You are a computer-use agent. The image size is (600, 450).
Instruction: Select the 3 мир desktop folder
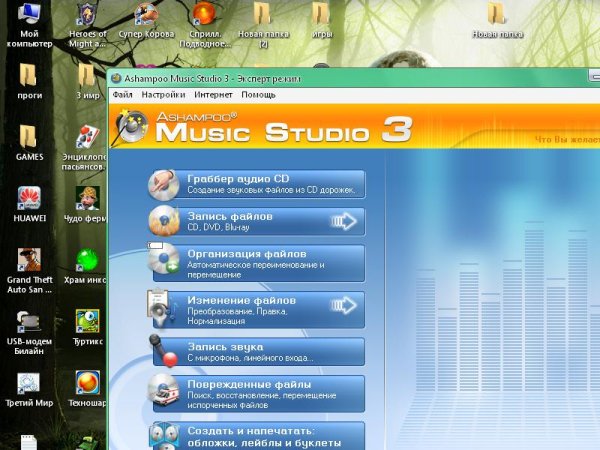pyautogui.click(x=88, y=82)
